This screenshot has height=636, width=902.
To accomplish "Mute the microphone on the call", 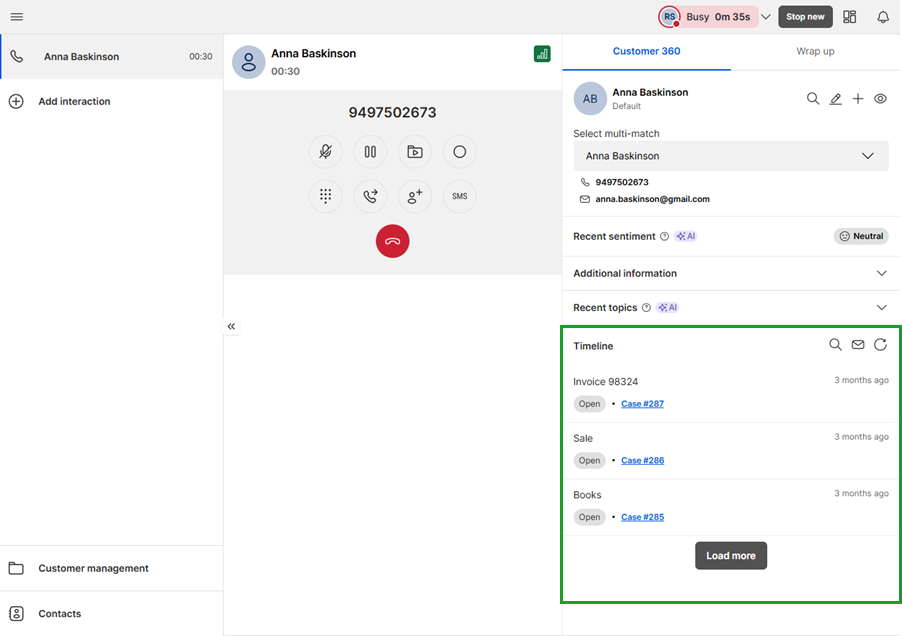I will click(326, 152).
